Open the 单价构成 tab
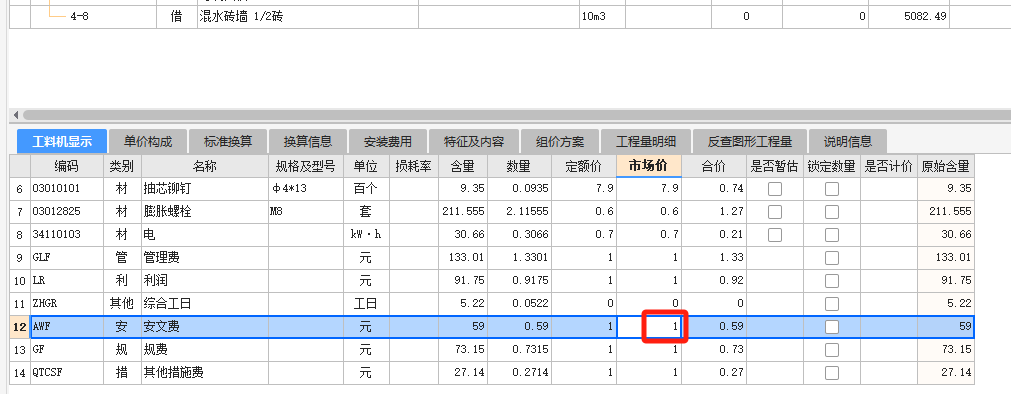Viewport: 1011px width, 394px height. coord(148,141)
